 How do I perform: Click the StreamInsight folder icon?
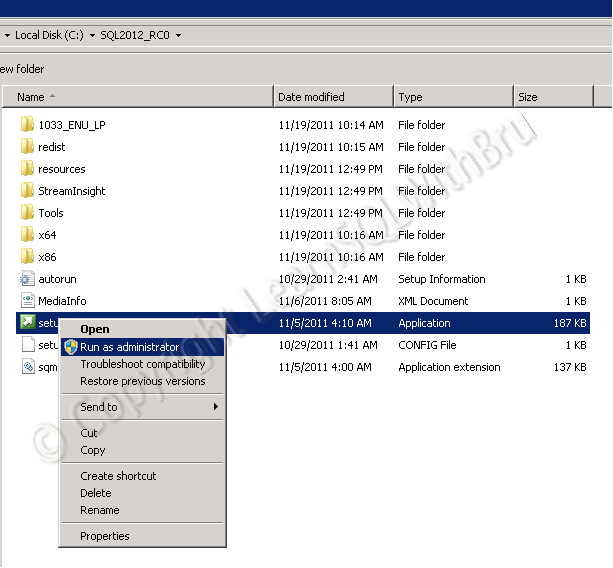(27, 191)
